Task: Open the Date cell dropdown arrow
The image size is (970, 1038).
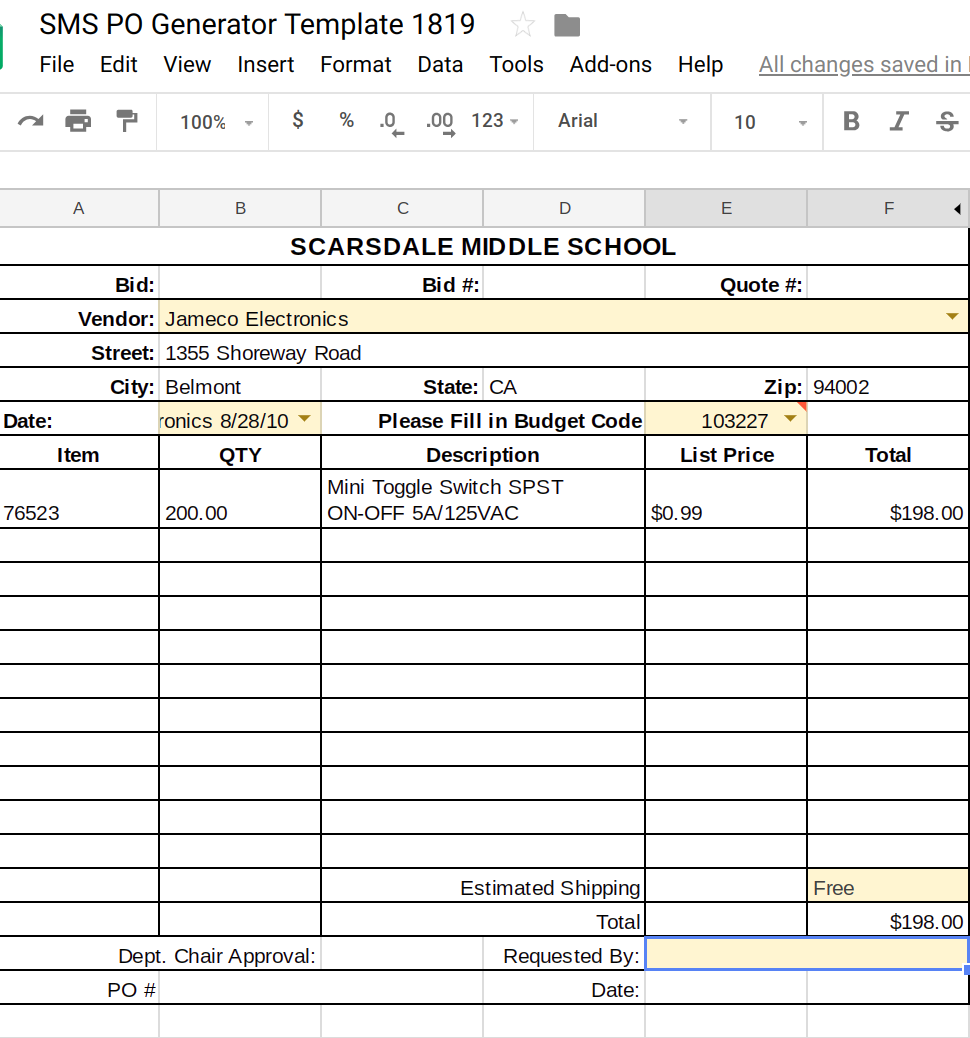Action: coord(305,418)
